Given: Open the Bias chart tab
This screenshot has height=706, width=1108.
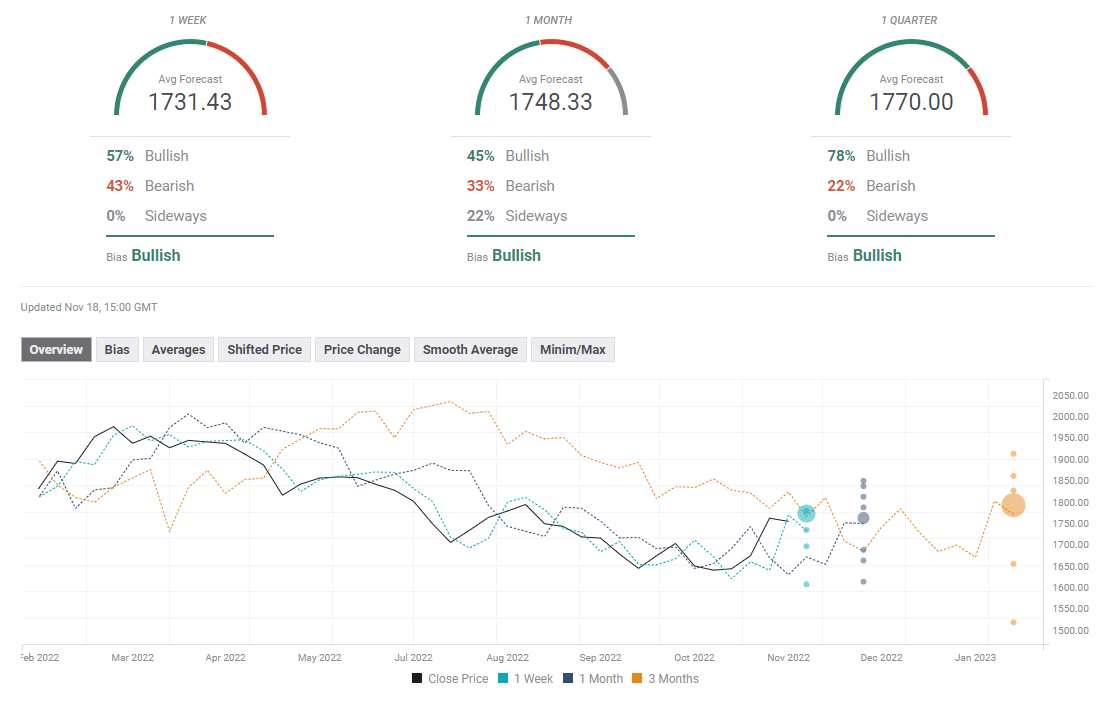Looking at the screenshot, I should (117, 349).
